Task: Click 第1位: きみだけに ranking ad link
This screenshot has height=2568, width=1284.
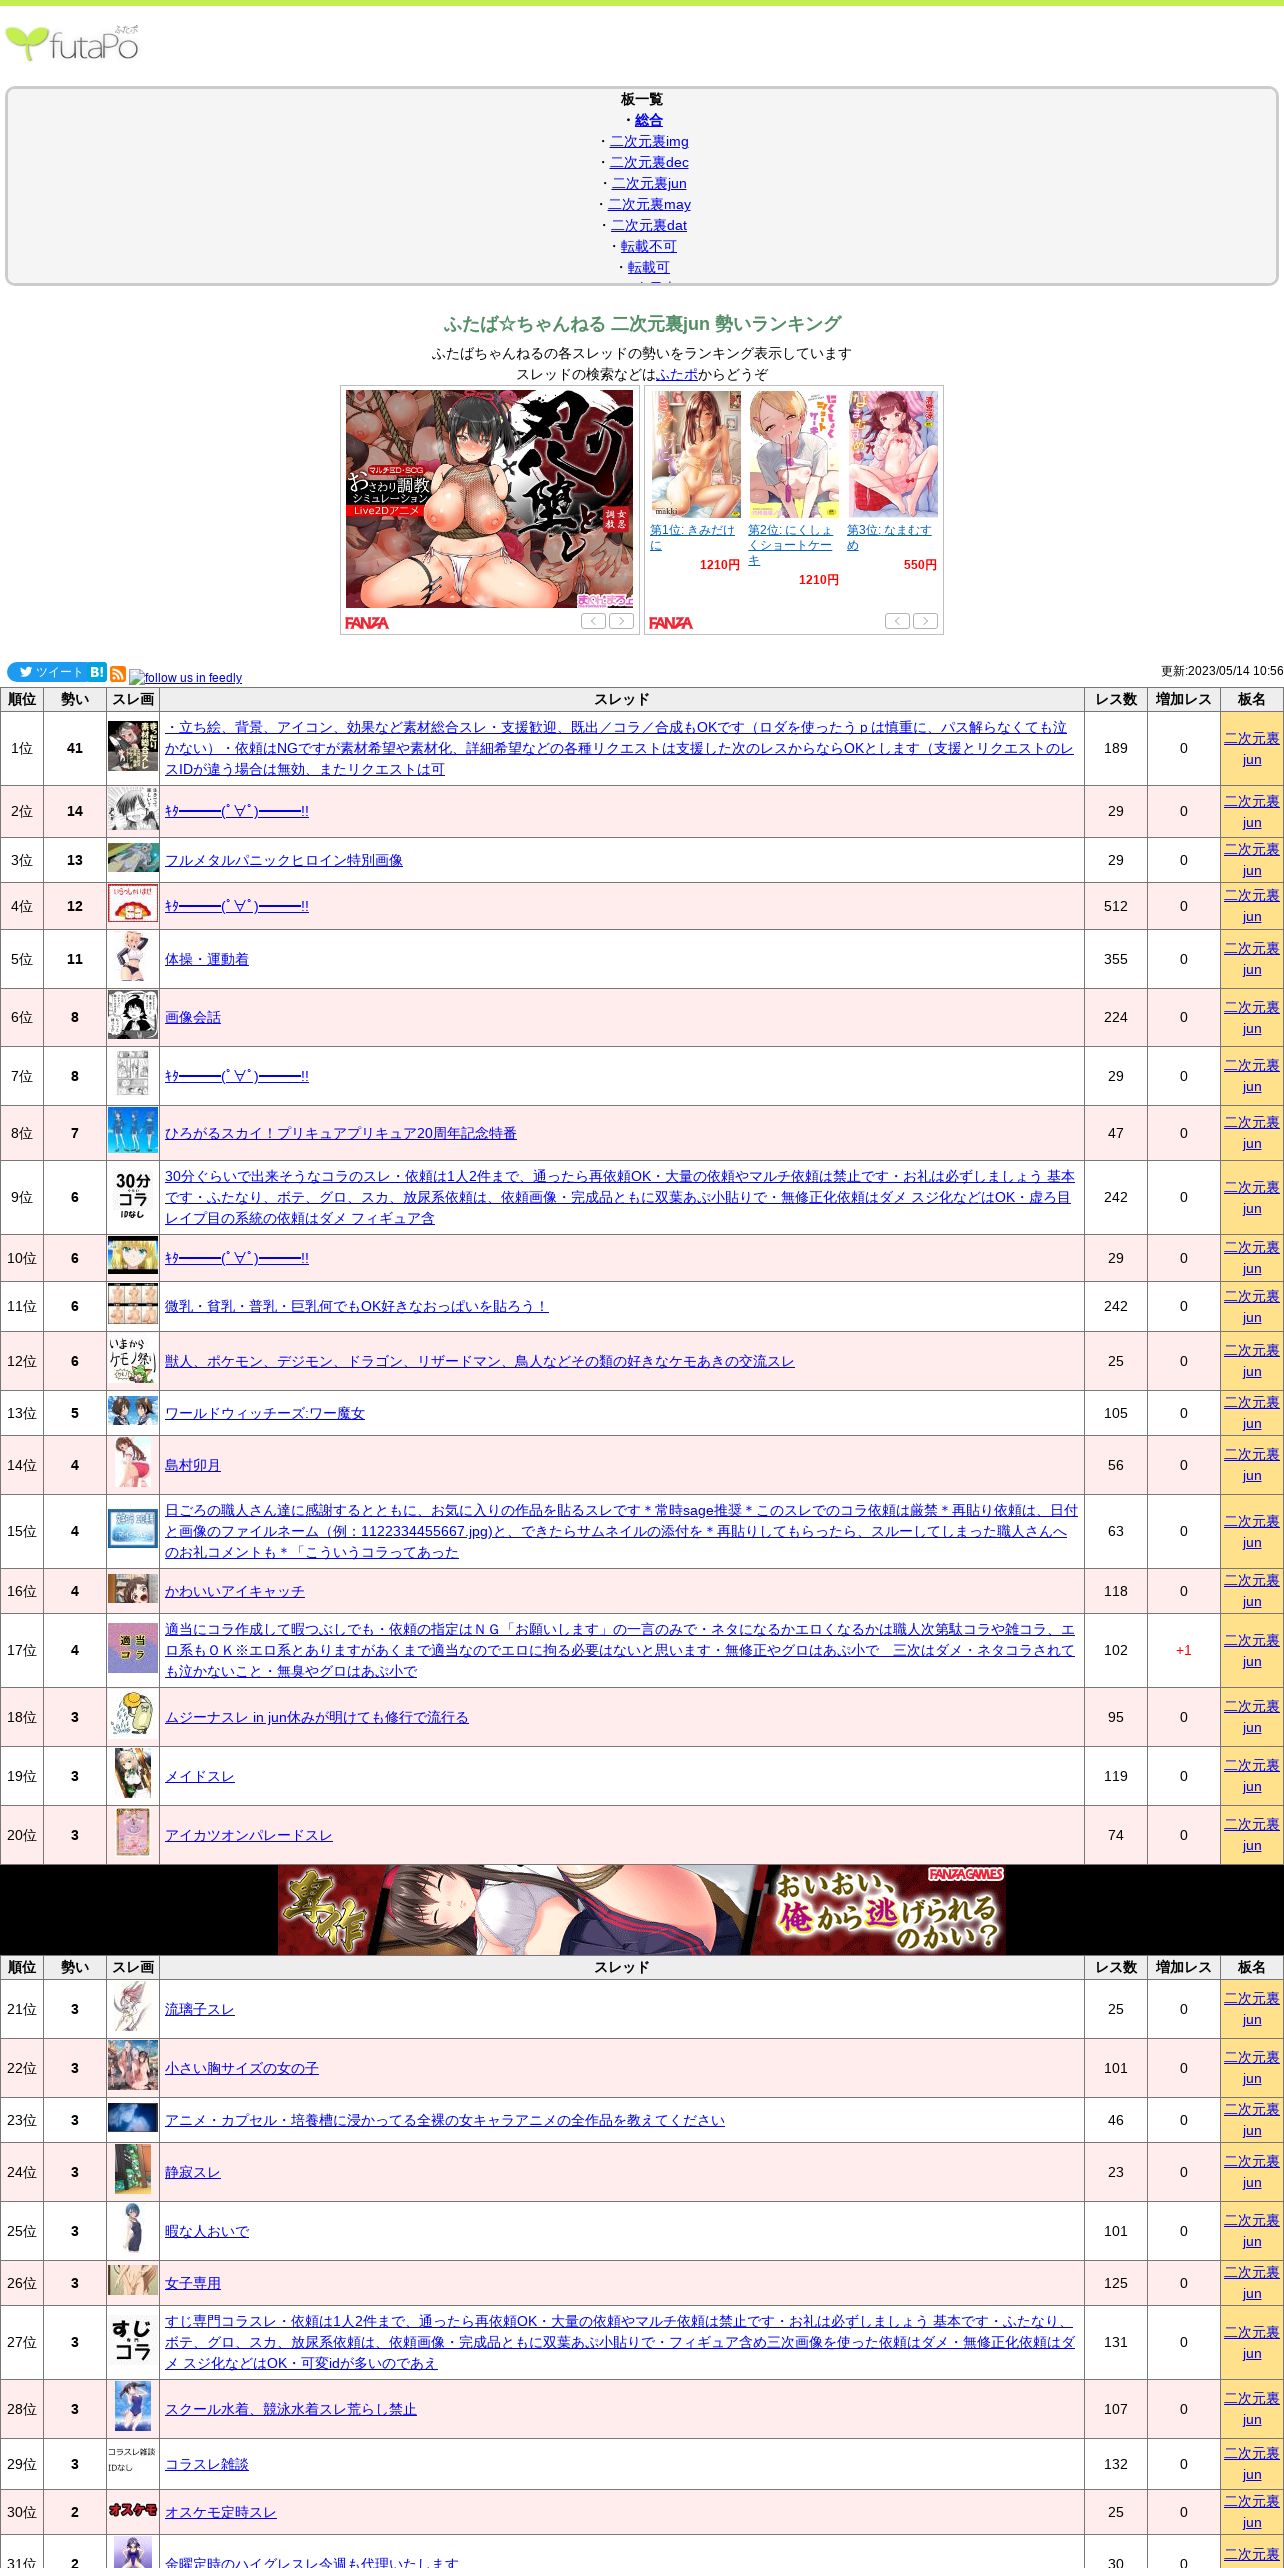Action: (x=692, y=537)
